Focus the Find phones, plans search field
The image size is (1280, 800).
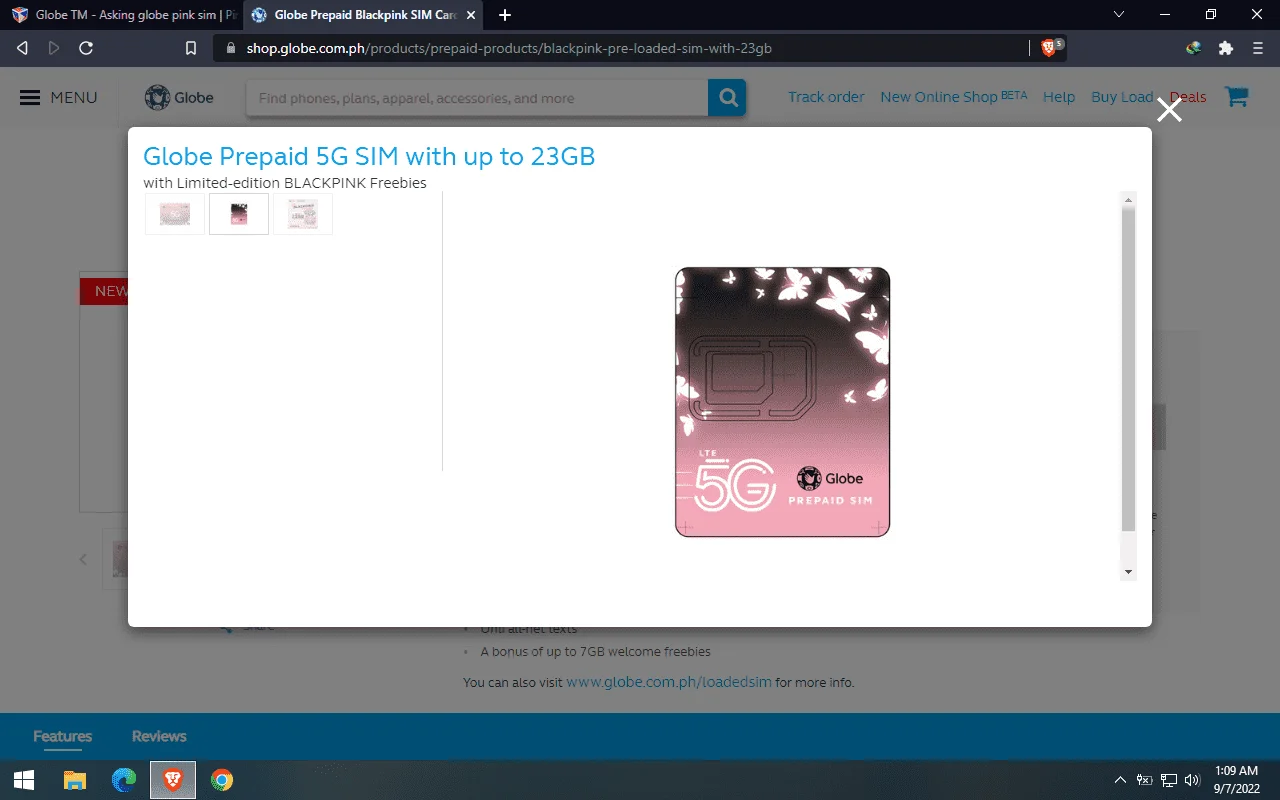477,98
